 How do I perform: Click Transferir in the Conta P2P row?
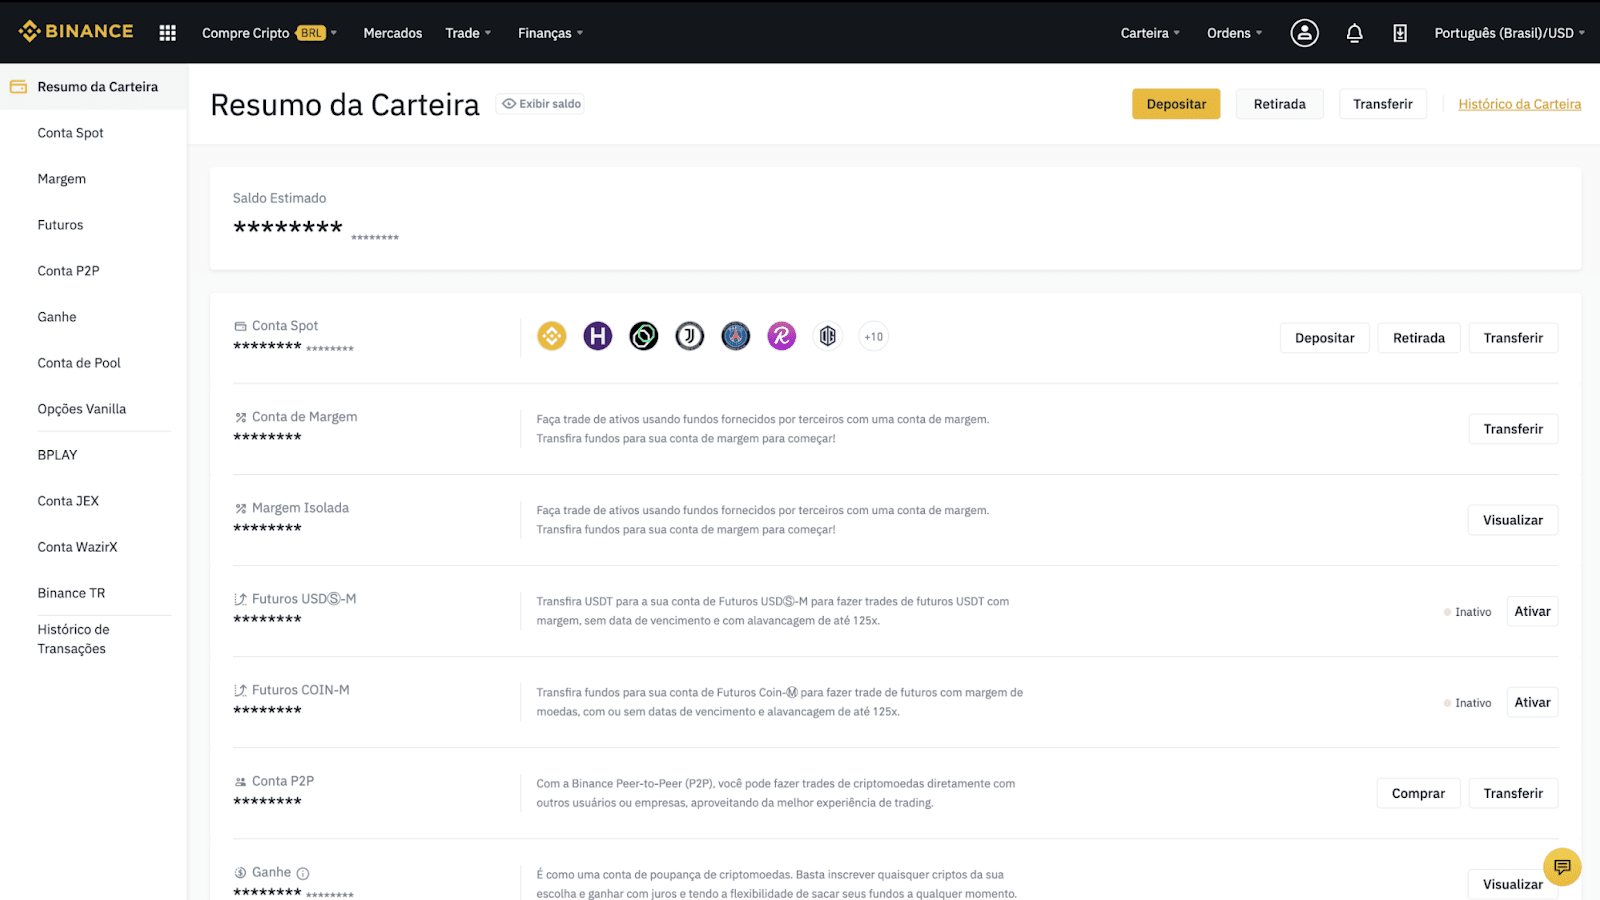1513,793
